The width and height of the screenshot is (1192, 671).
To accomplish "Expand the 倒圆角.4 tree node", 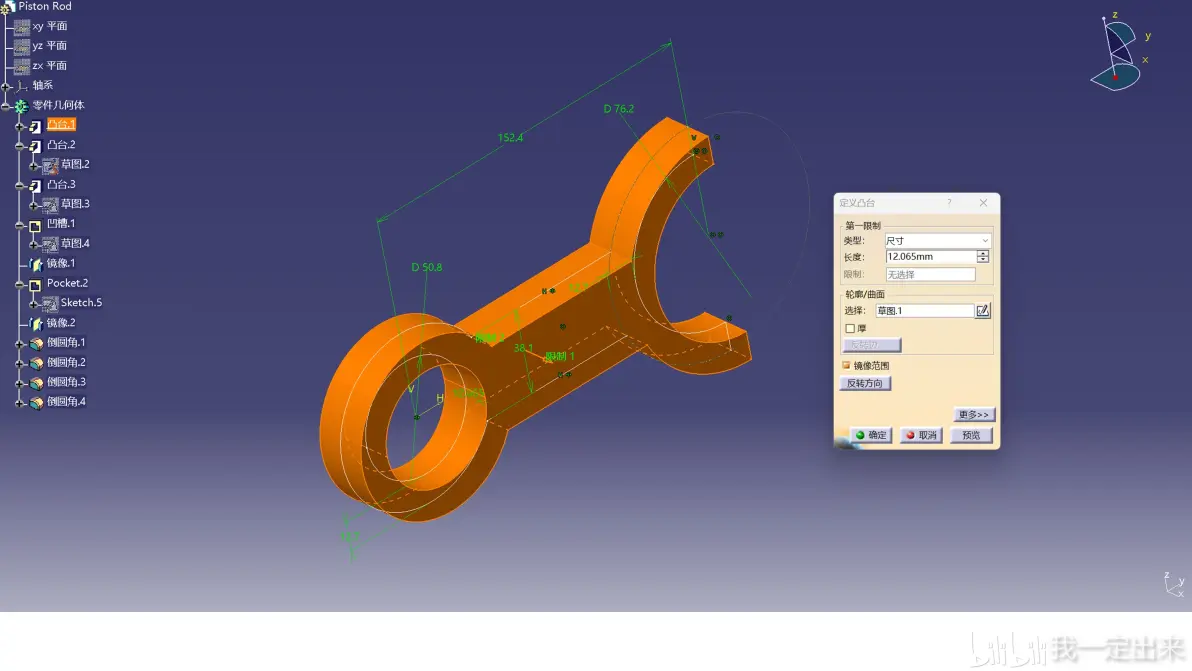I will tap(20, 403).
